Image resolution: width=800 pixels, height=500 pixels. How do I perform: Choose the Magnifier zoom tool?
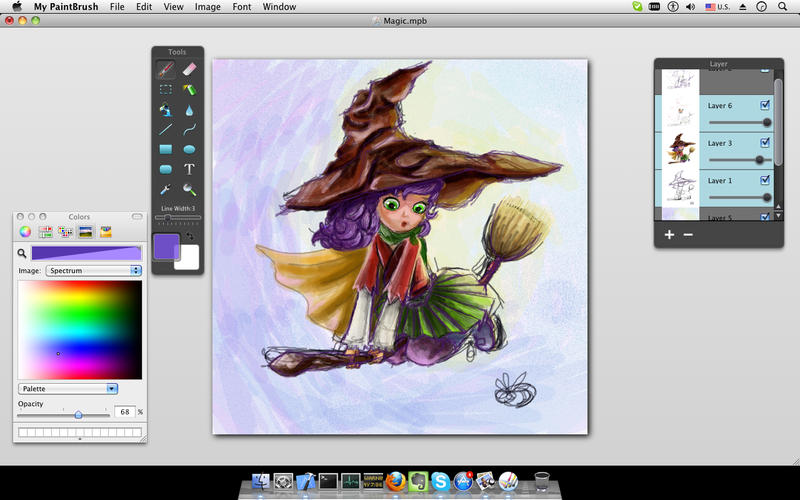[189, 189]
